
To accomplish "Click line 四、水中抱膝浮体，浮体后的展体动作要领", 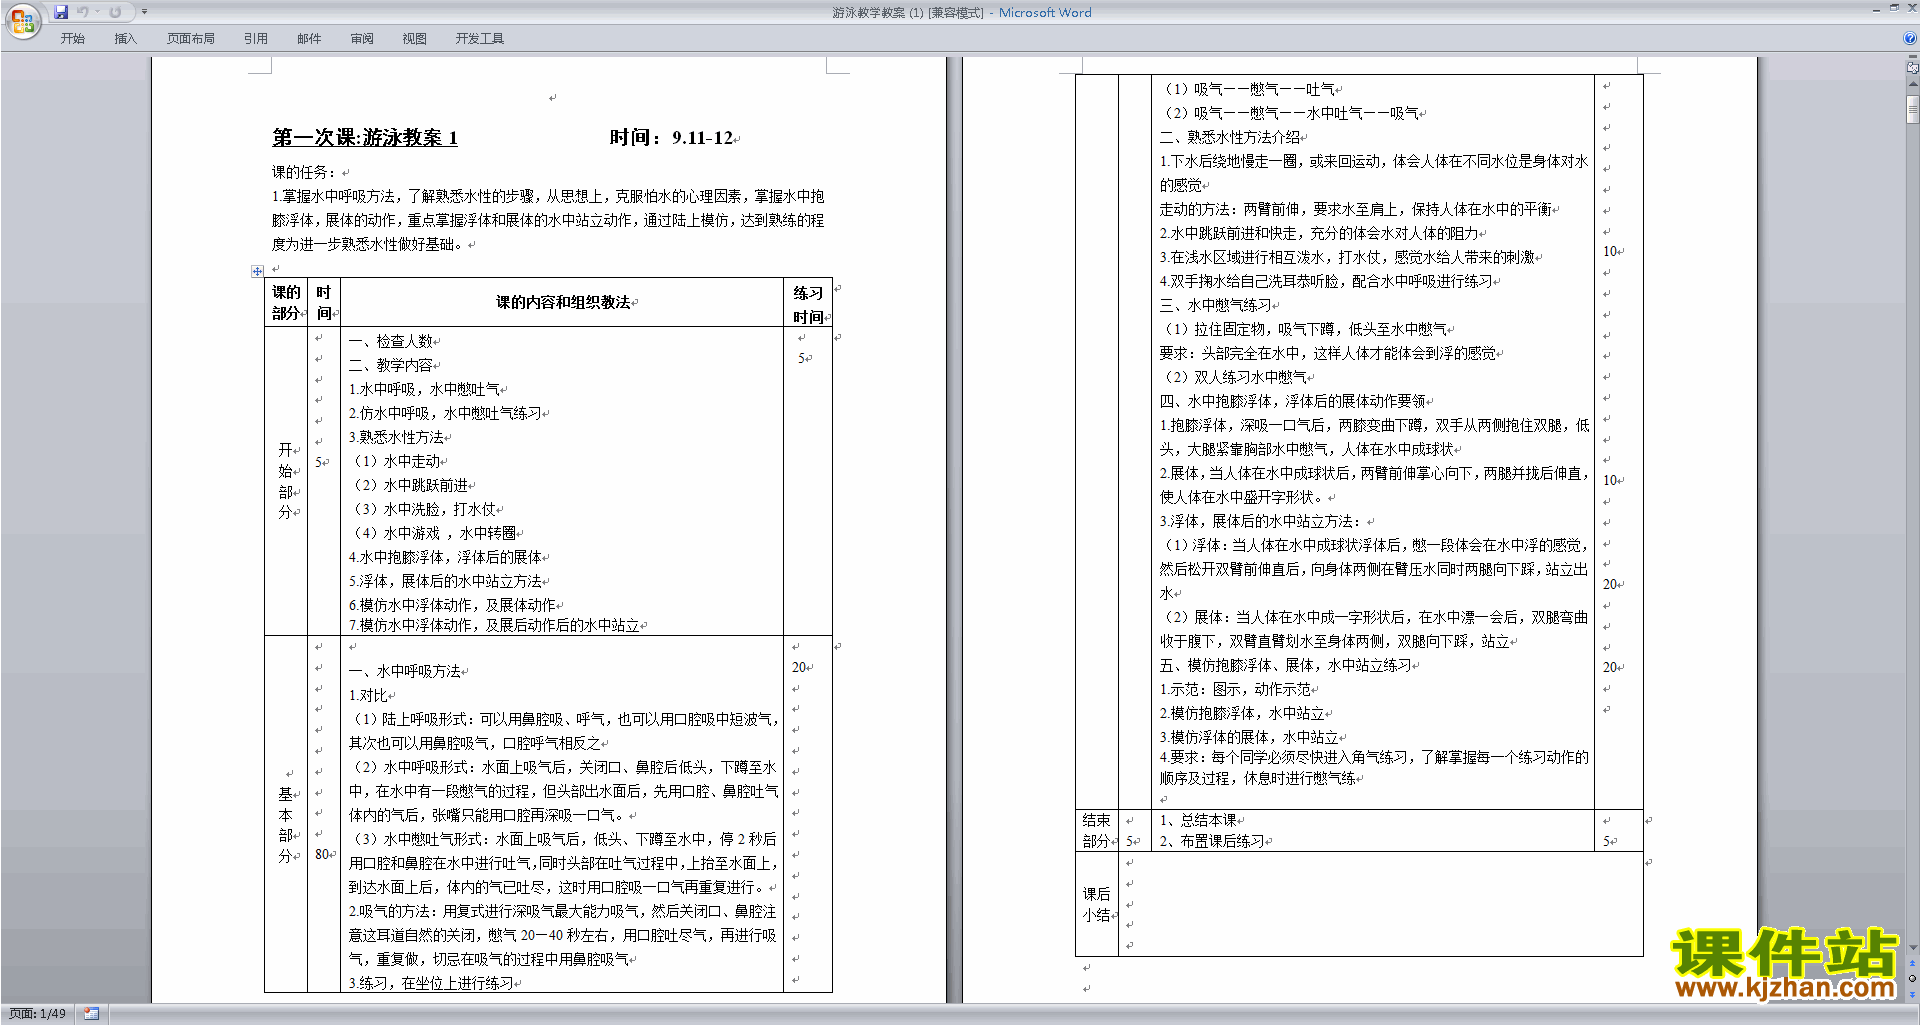I will pyautogui.click(x=1293, y=401).
